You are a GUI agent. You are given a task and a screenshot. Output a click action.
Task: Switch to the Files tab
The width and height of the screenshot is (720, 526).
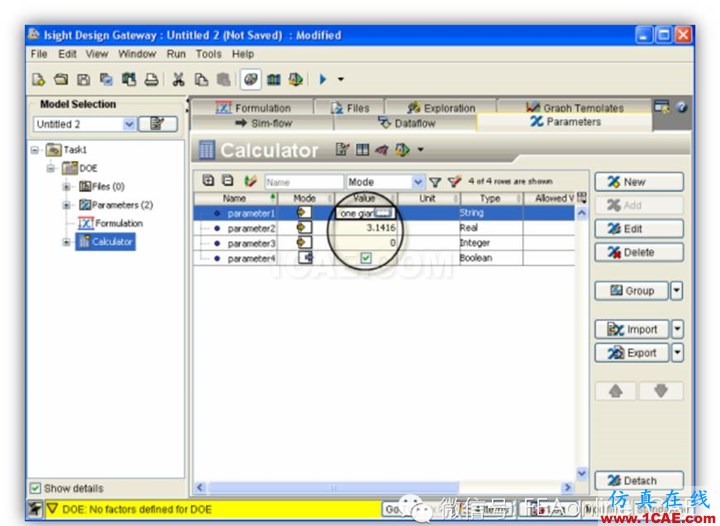tap(350, 108)
